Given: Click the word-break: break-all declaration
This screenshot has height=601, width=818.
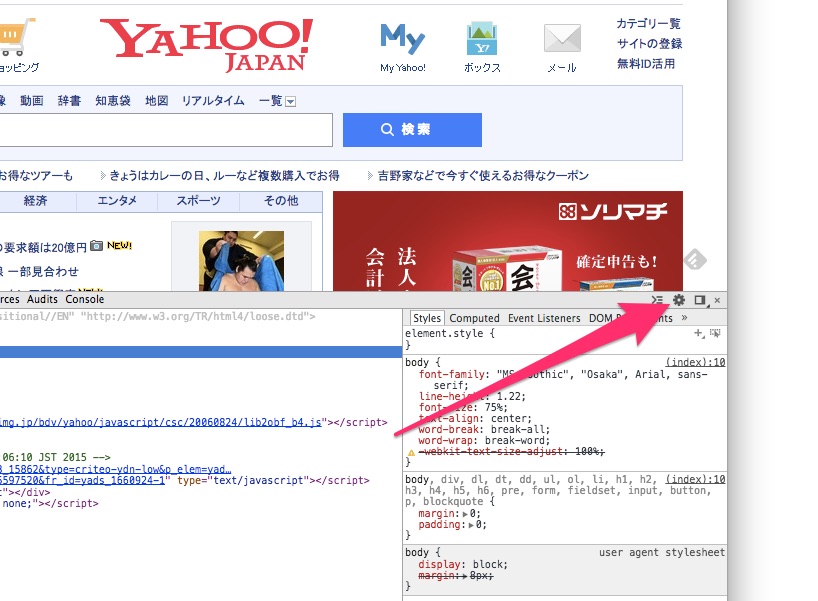Looking at the screenshot, I should (x=484, y=429).
